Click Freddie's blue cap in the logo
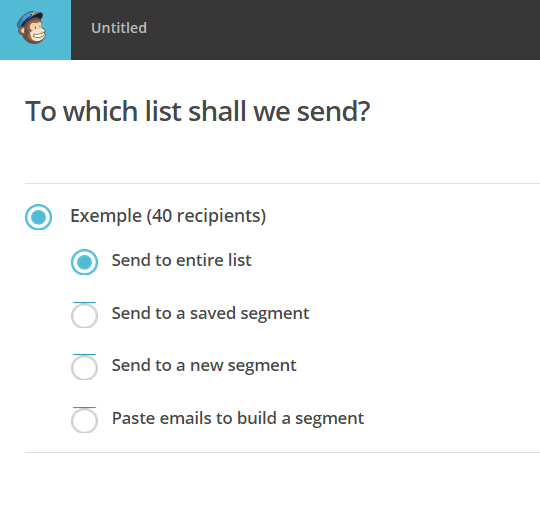Viewport: 540px width, 527px height. click(30, 19)
